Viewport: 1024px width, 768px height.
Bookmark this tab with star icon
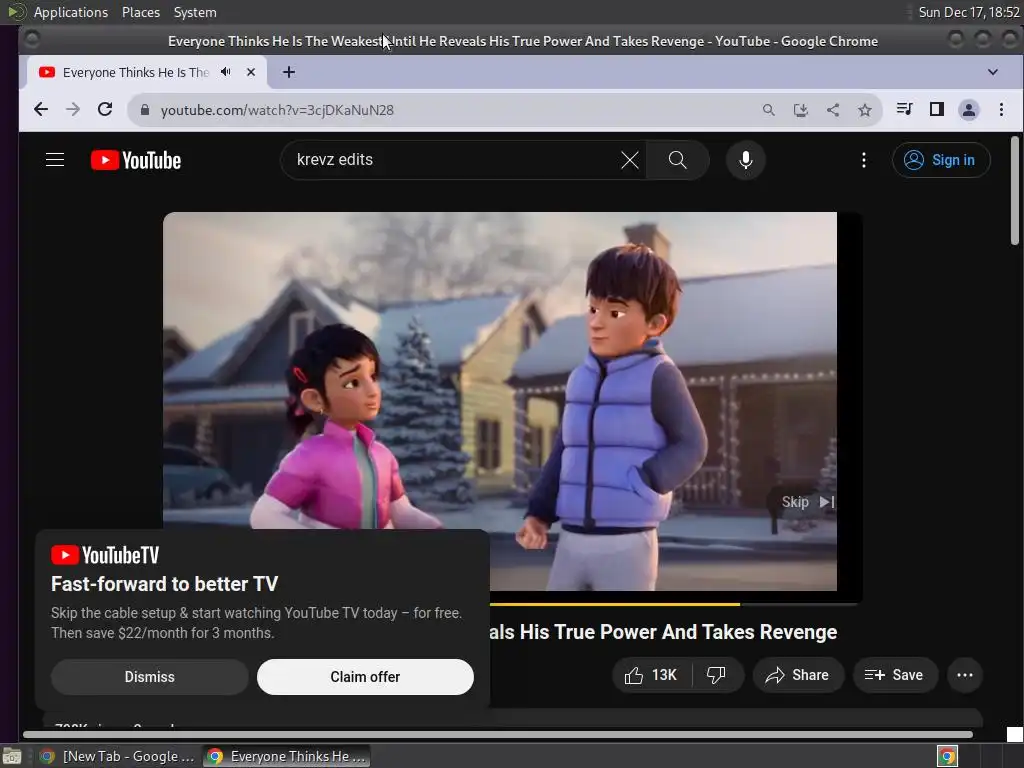click(x=865, y=110)
